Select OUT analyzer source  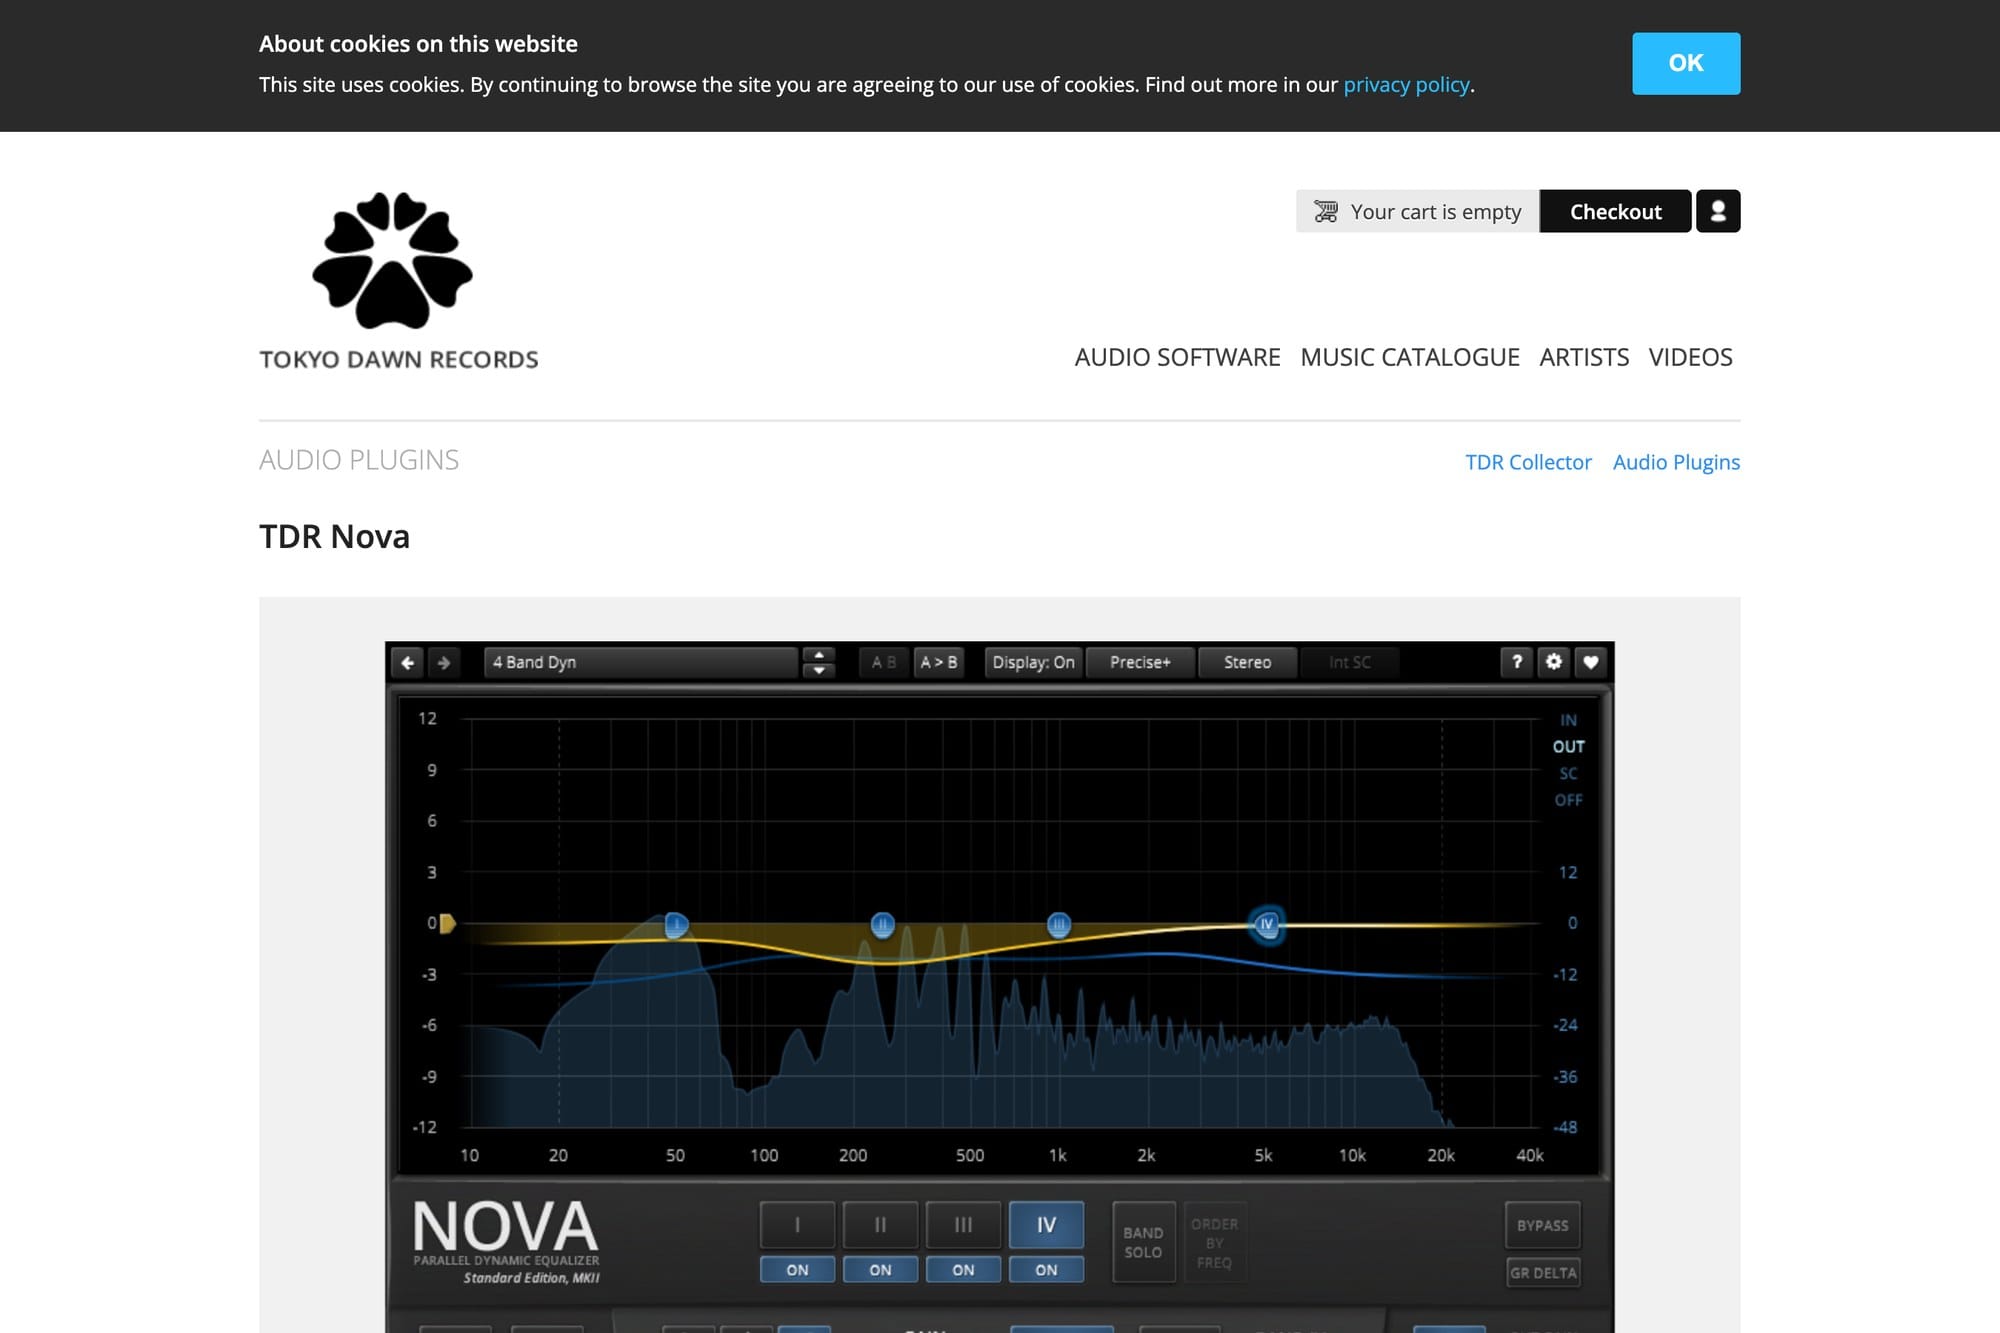coord(1568,747)
